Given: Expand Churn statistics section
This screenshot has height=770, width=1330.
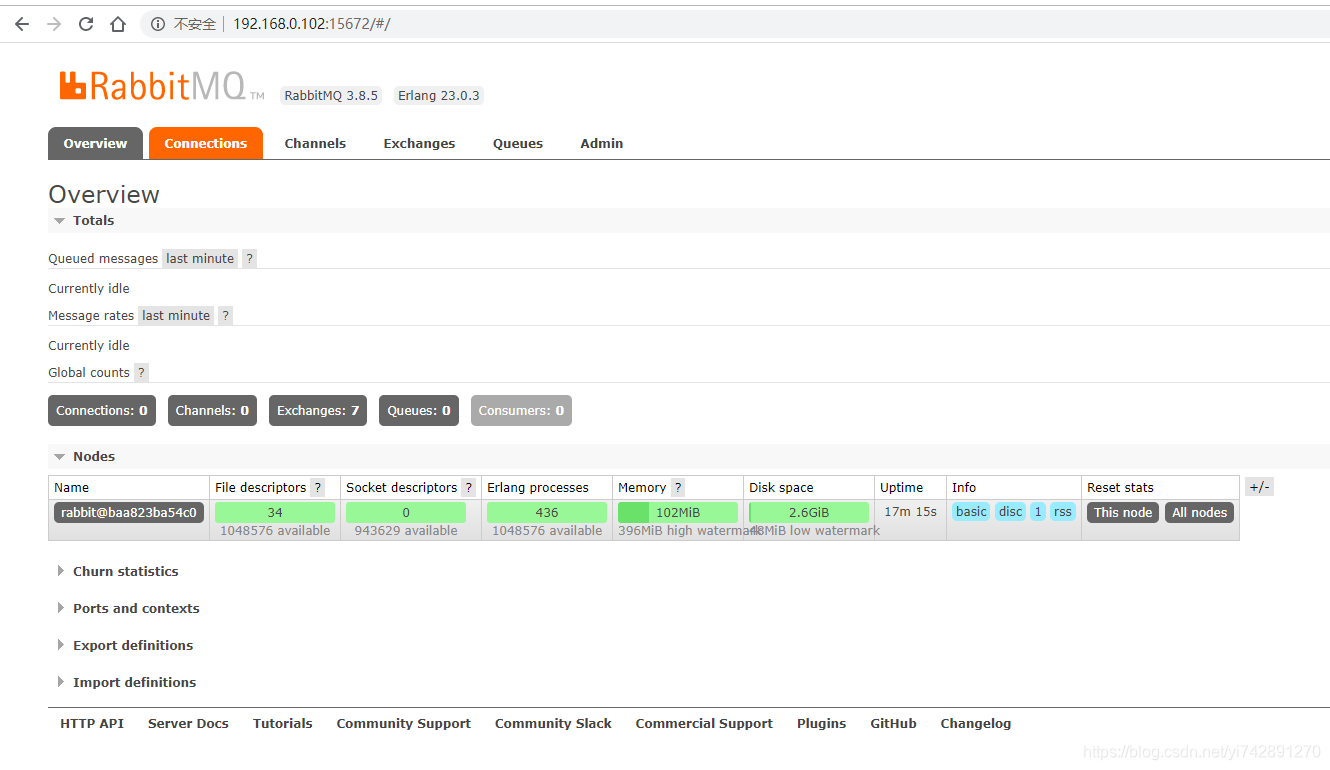Looking at the screenshot, I should click(x=125, y=571).
